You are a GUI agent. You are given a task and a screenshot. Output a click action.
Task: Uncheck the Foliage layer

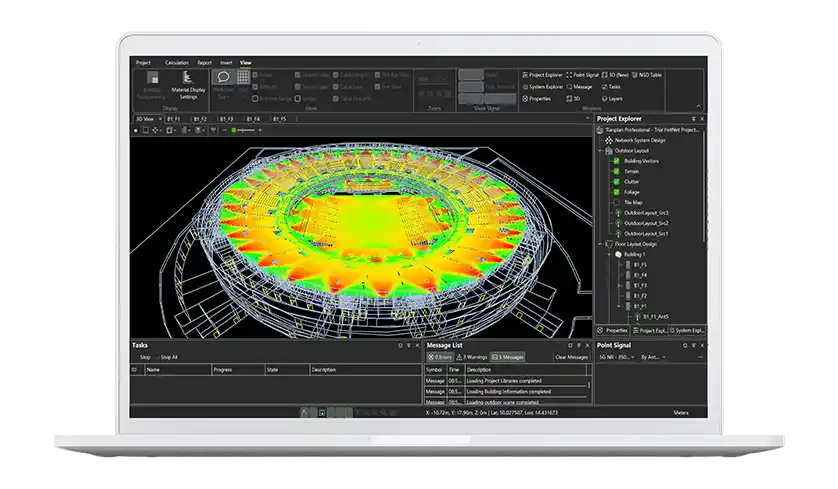point(616,192)
